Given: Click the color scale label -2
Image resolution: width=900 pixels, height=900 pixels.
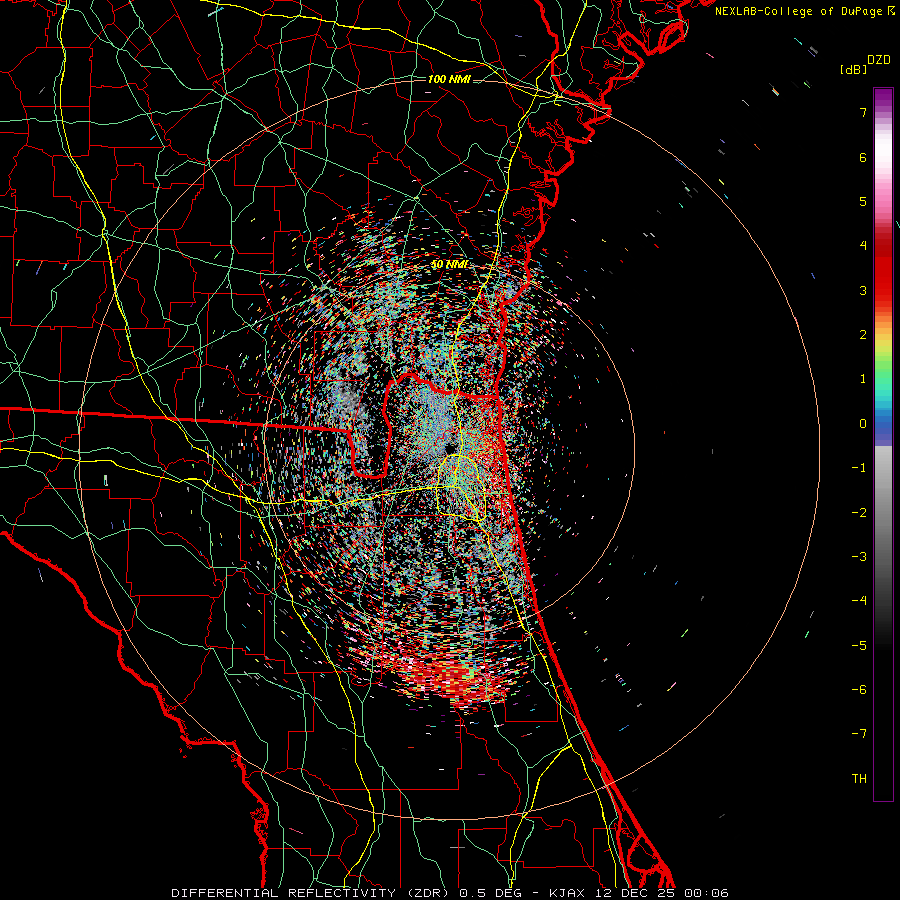Looking at the screenshot, I should (x=859, y=513).
